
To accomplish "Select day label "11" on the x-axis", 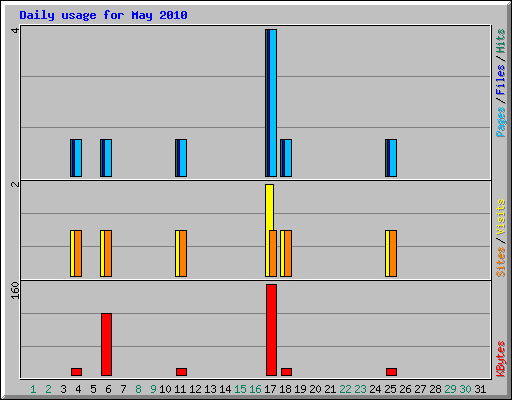I will pyautogui.click(x=180, y=389).
